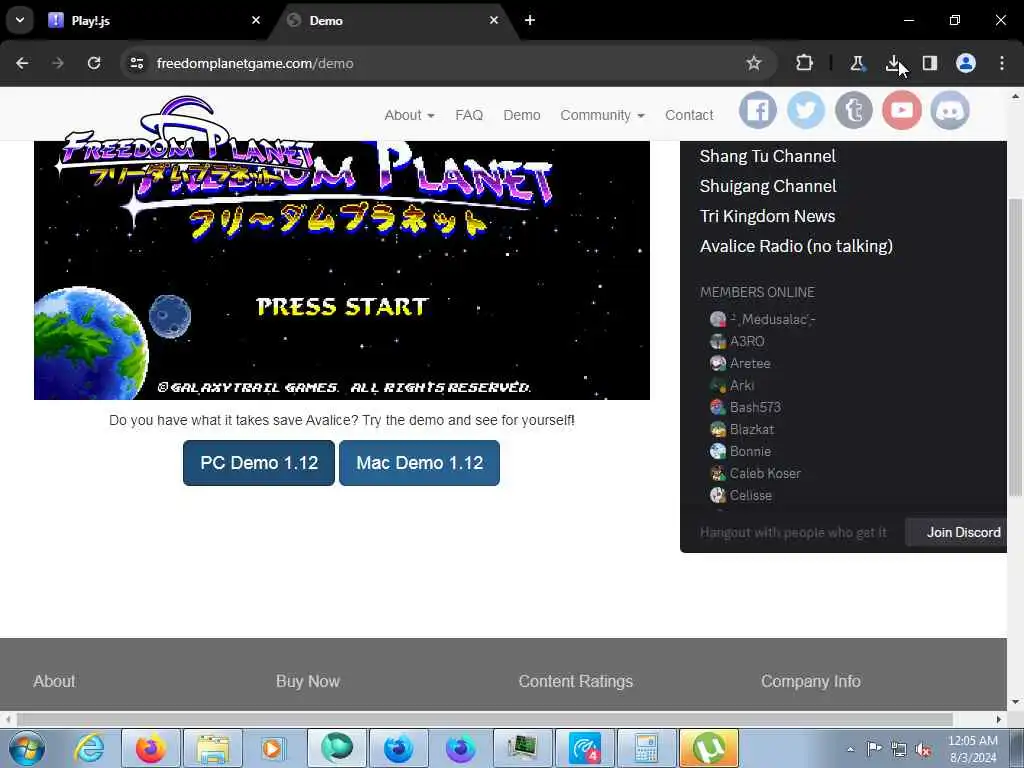Open the Discord social icon
1024x768 pixels.
[x=950, y=110]
